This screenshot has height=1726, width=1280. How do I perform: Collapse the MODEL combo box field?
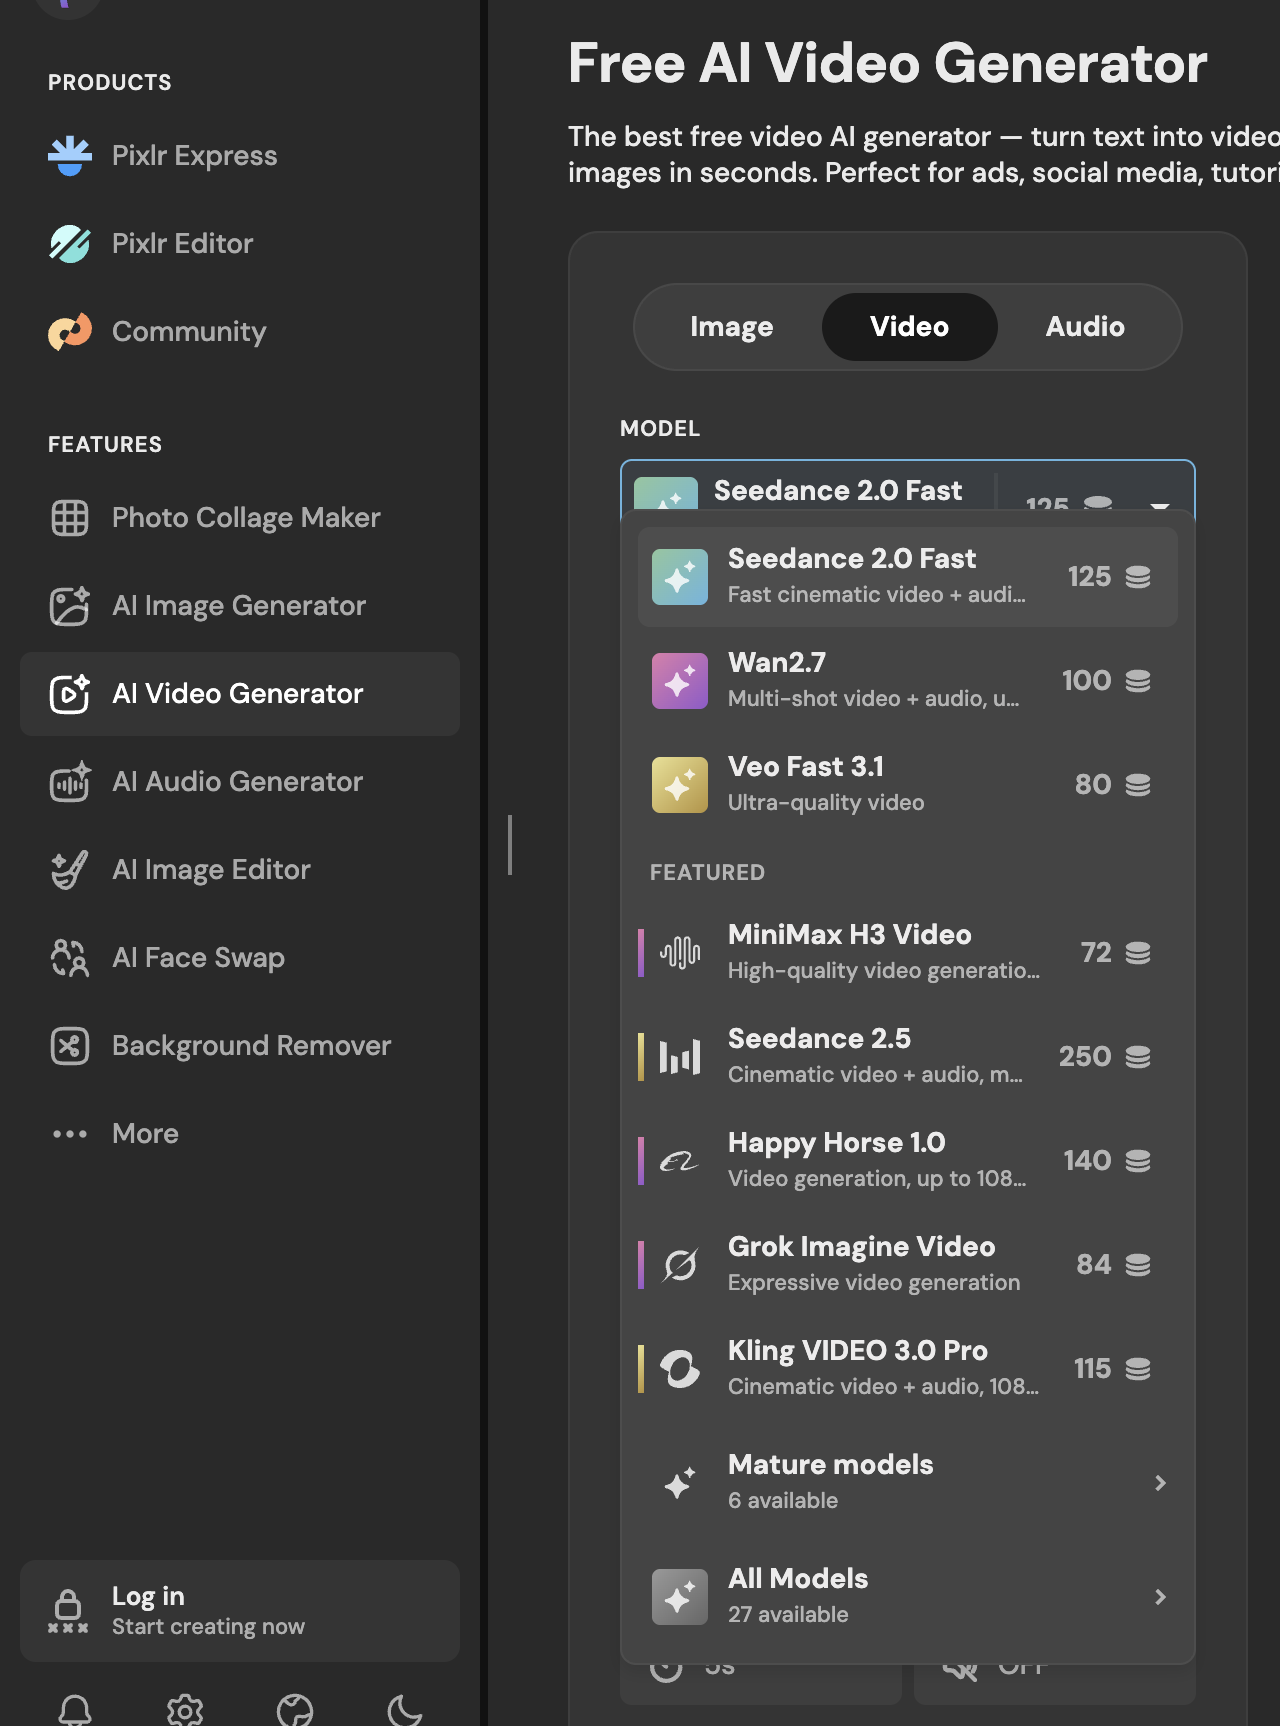pos(908,487)
